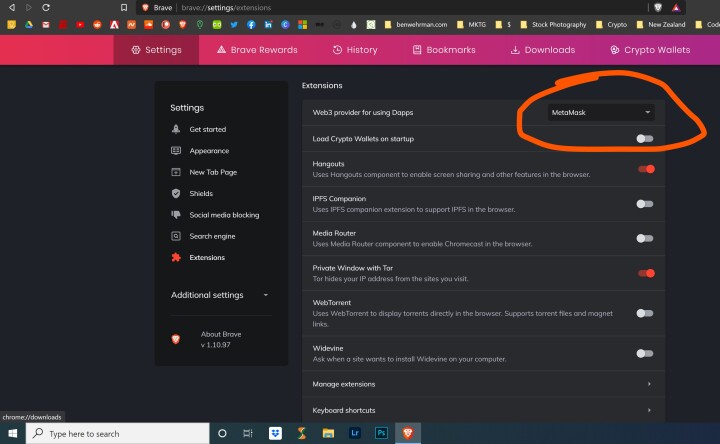Open the SoundCloud bookmark icon

[x=148, y=24]
